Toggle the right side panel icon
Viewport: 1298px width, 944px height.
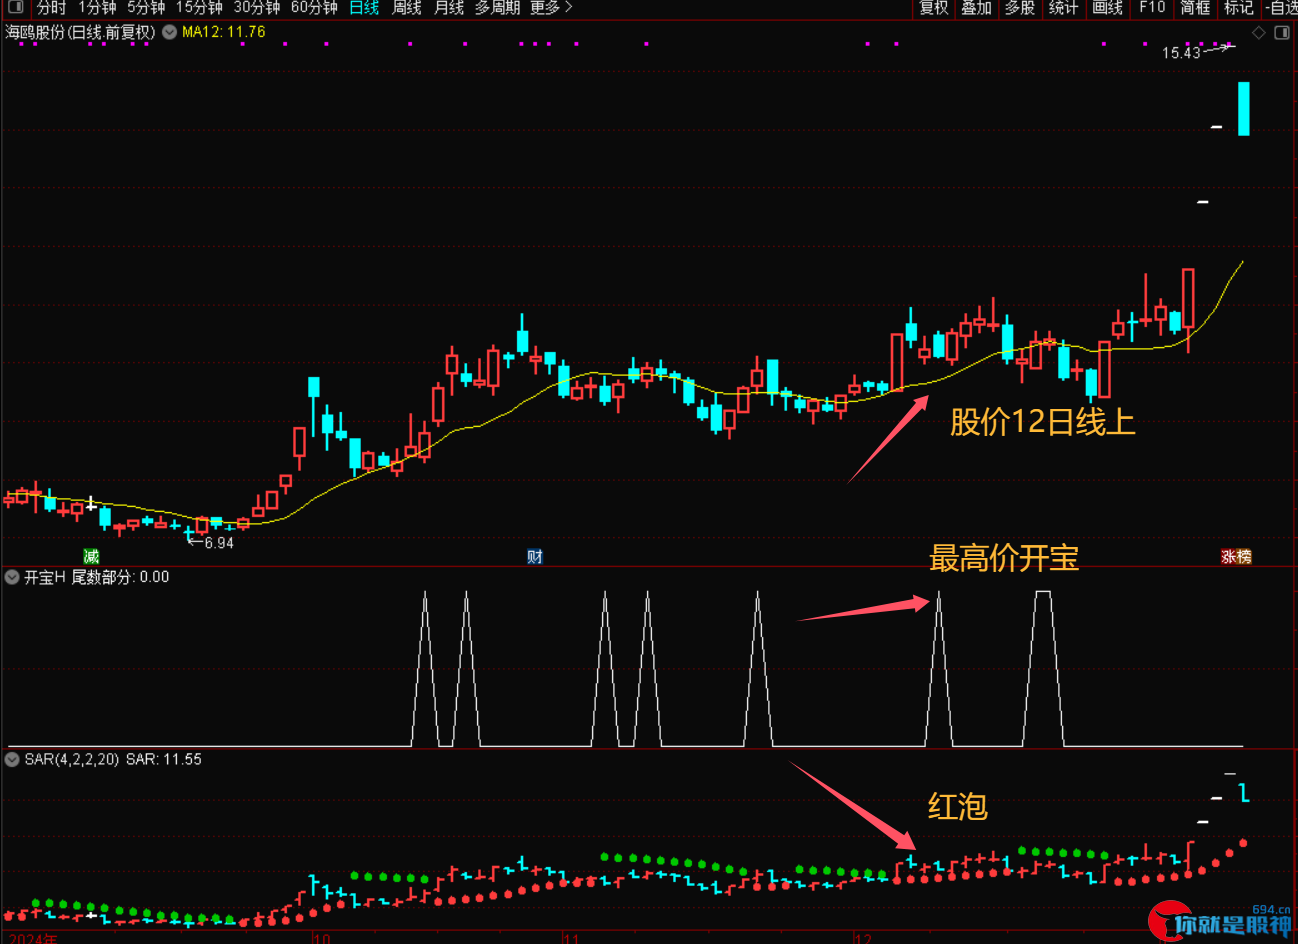(x=1282, y=33)
